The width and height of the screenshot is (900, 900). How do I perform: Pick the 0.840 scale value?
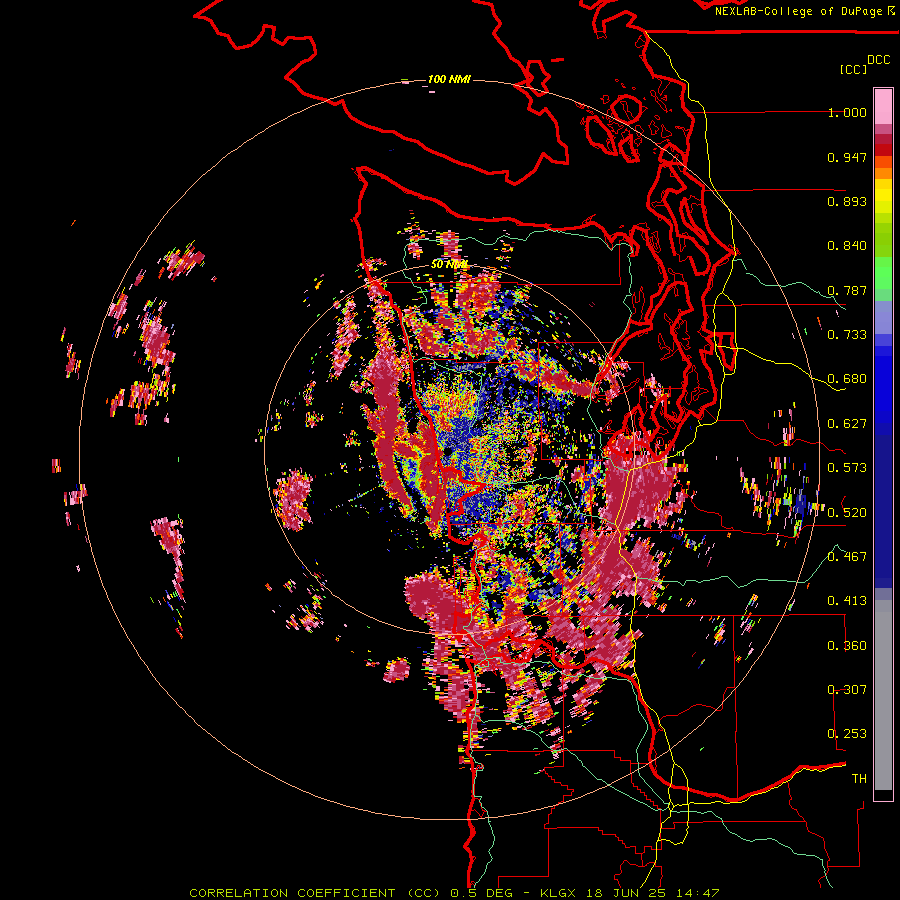click(x=847, y=246)
